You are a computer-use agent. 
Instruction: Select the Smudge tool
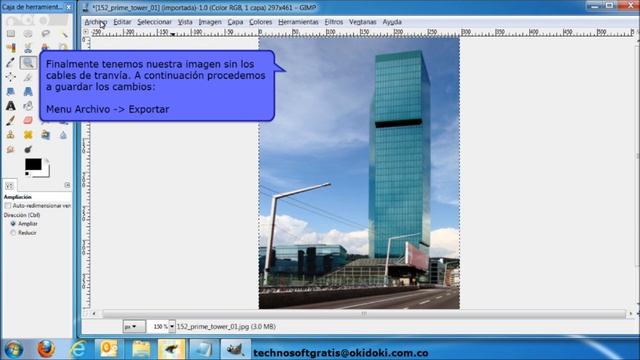(11, 149)
